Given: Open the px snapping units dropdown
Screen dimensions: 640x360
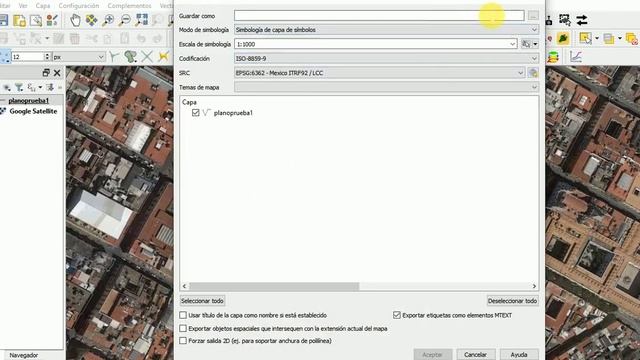Looking at the screenshot, I should [x=79, y=57].
